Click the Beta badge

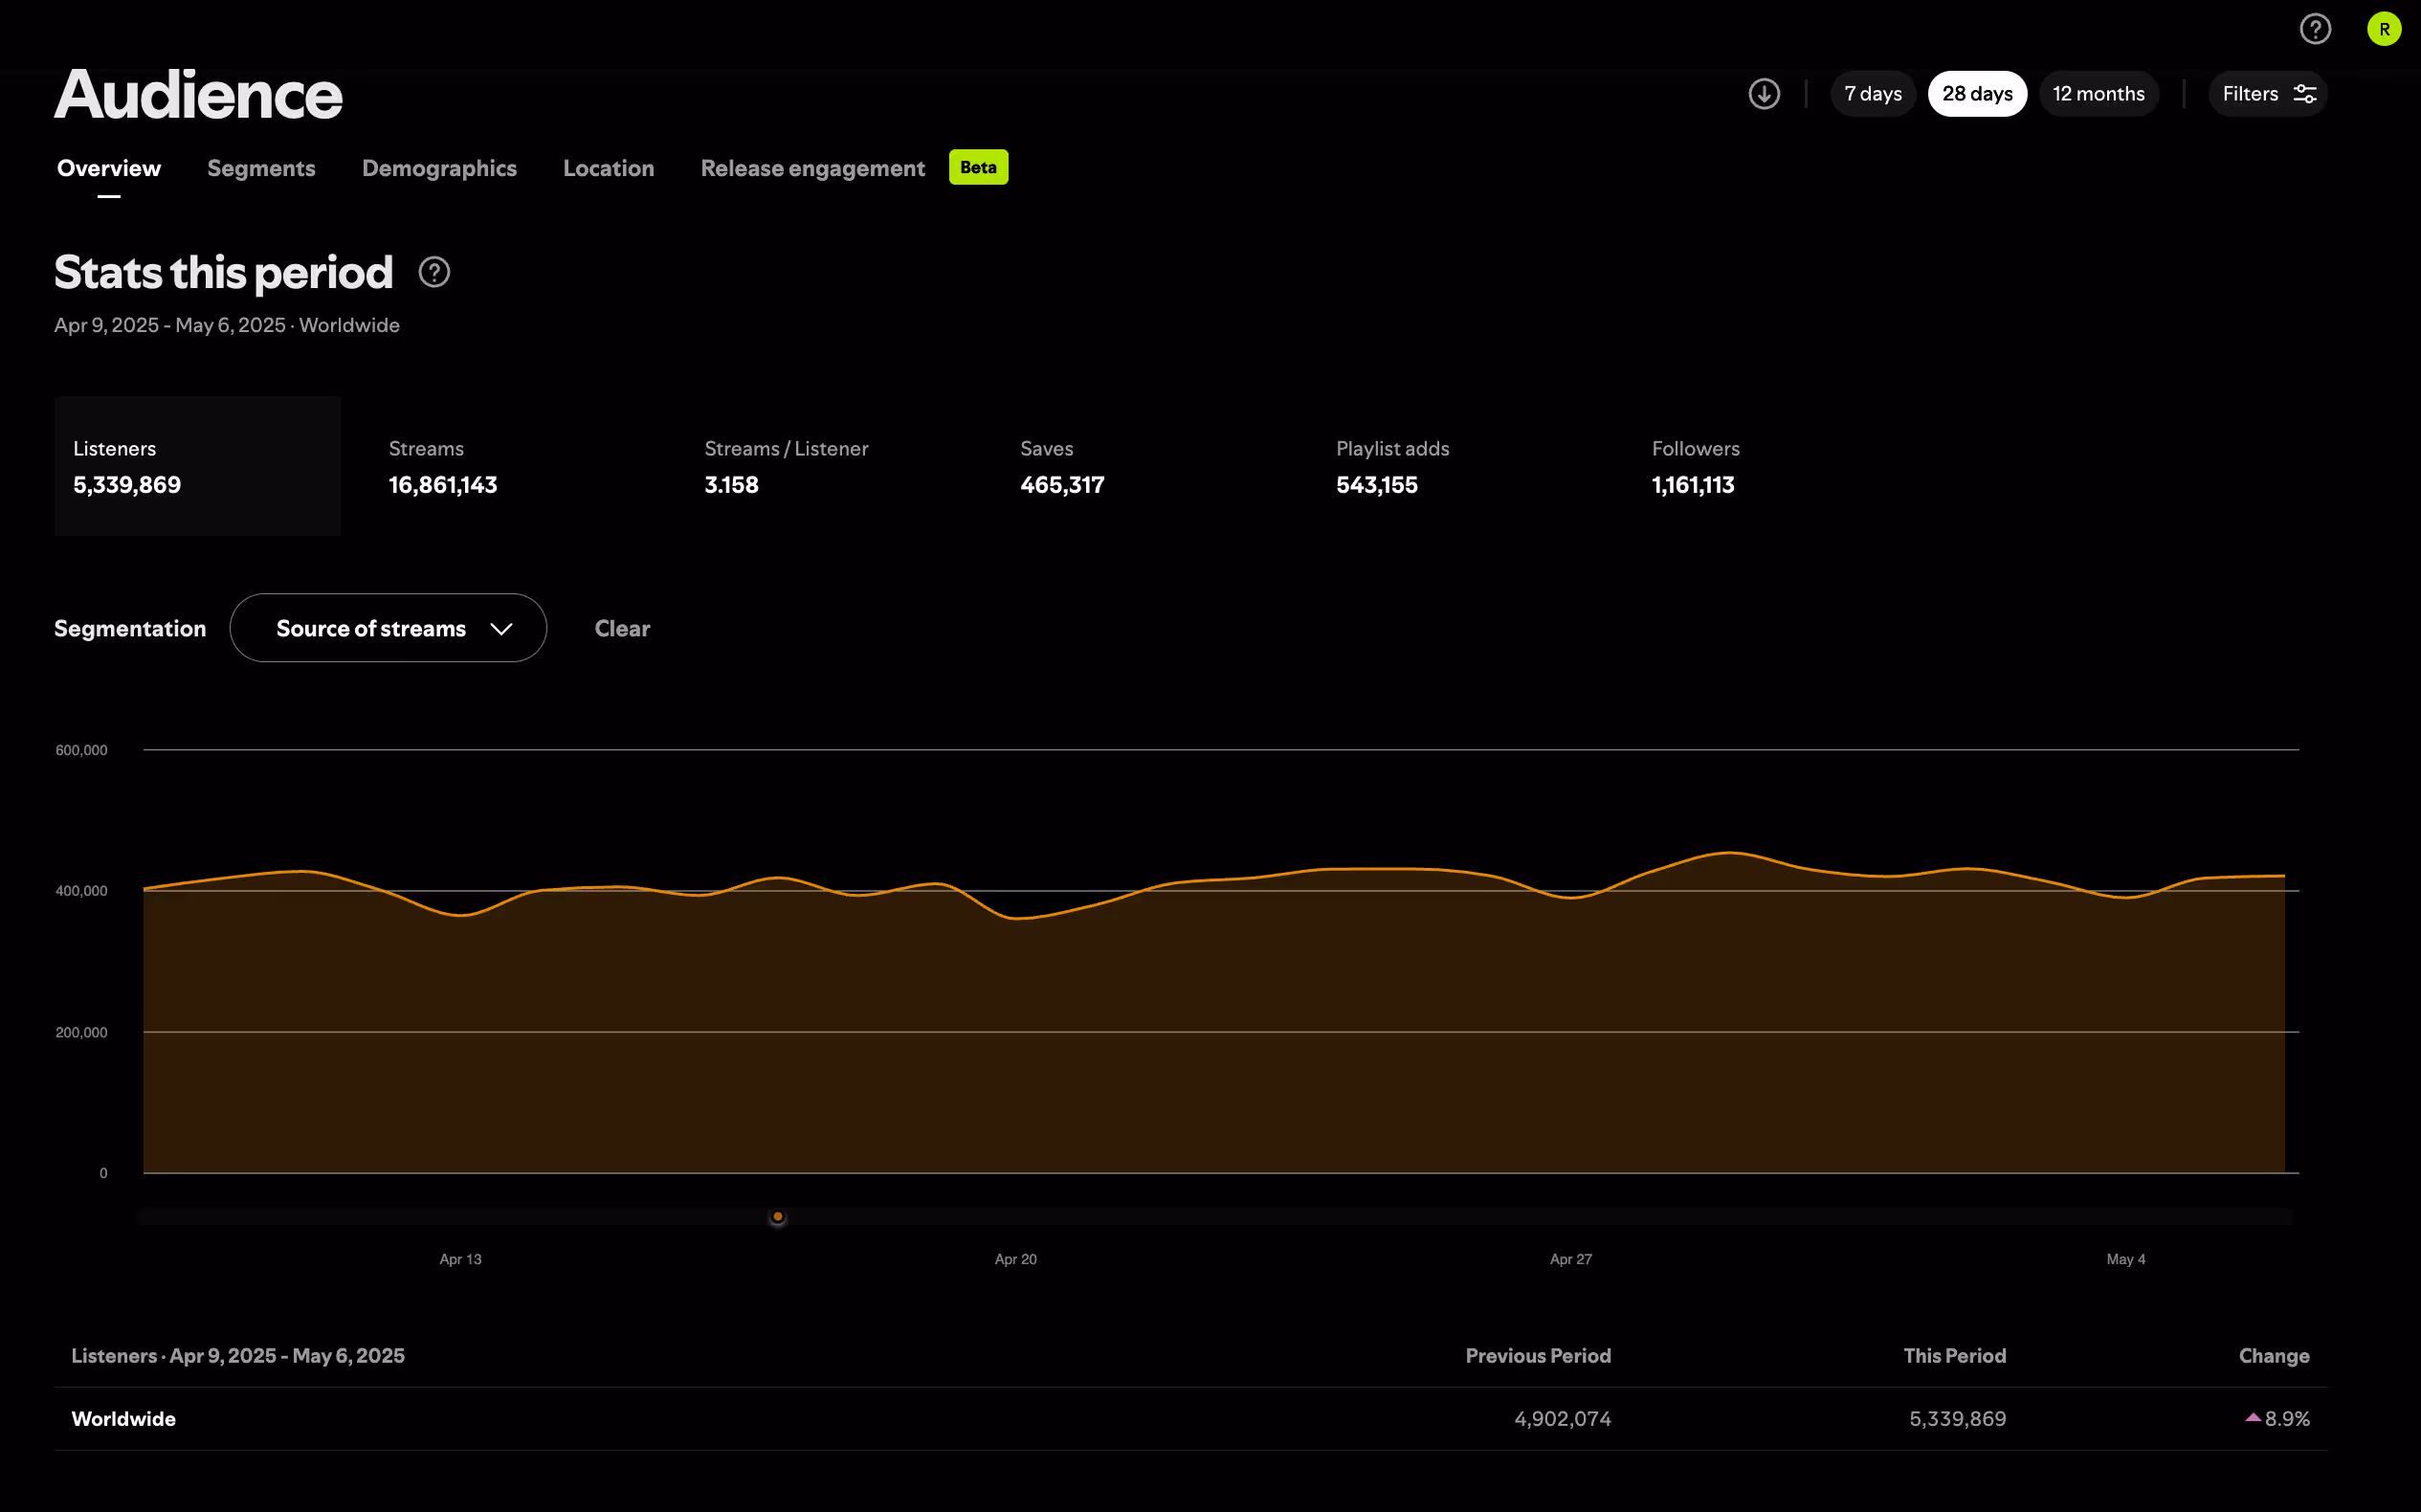click(978, 167)
